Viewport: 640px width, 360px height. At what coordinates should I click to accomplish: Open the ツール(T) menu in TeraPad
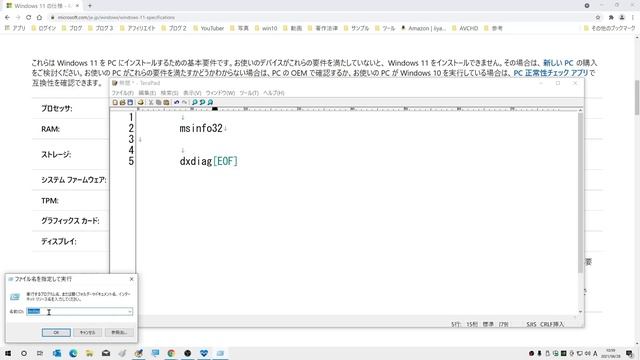pyautogui.click(x=249, y=93)
